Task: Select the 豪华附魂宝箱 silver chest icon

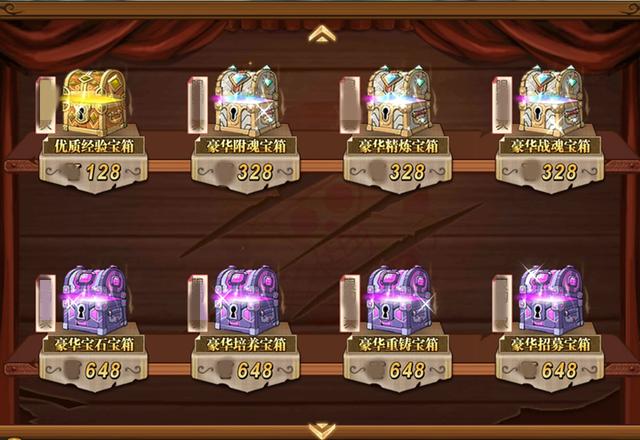Action: [247, 101]
